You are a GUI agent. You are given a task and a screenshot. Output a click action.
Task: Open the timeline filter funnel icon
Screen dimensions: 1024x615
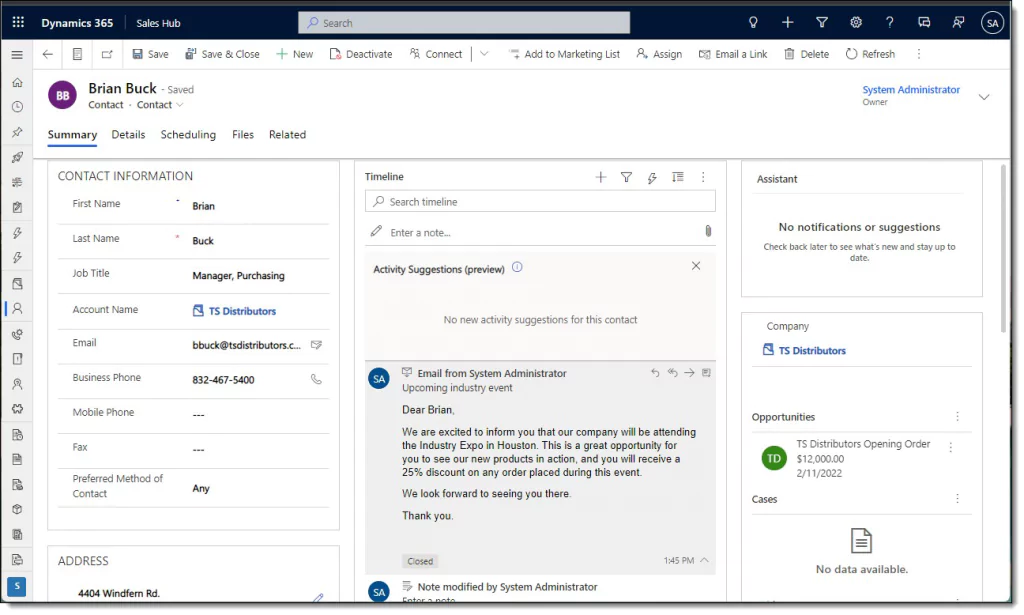(x=626, y=177)
